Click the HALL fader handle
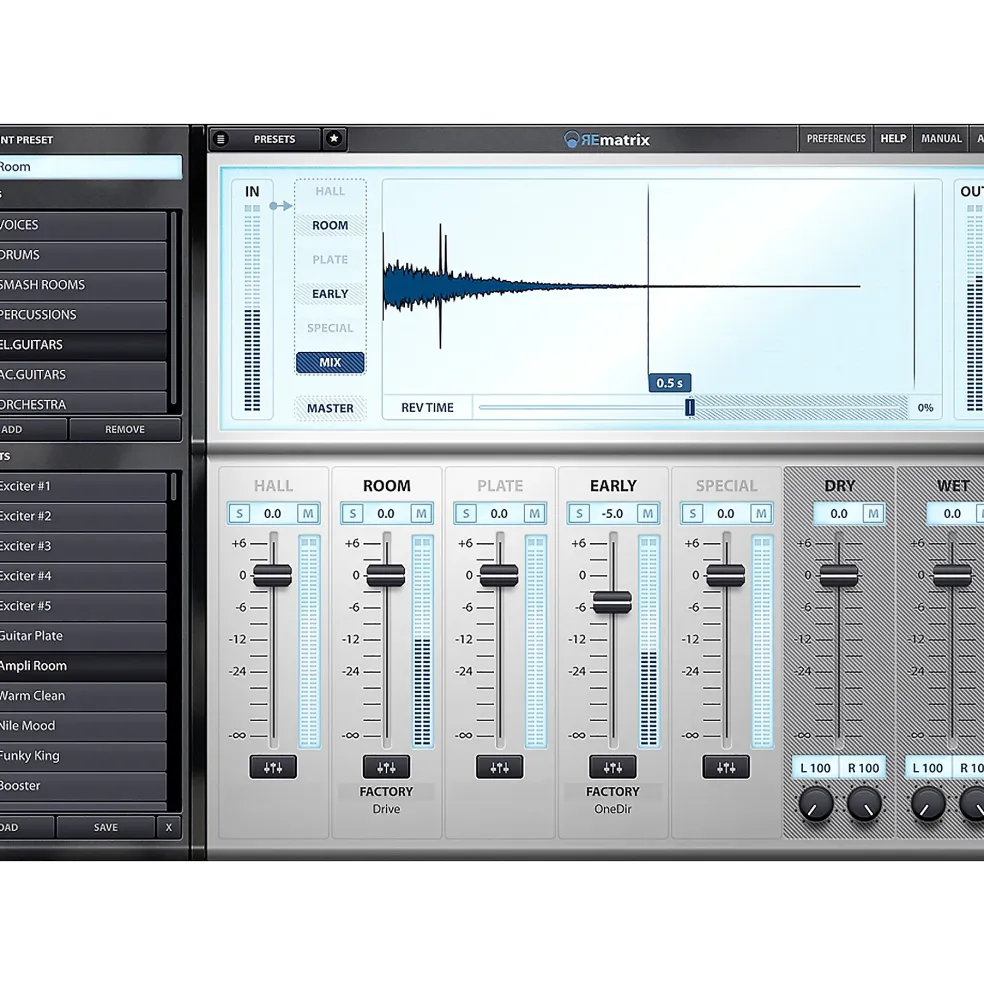This screenshot has height=985, width=984. (273, 575)
